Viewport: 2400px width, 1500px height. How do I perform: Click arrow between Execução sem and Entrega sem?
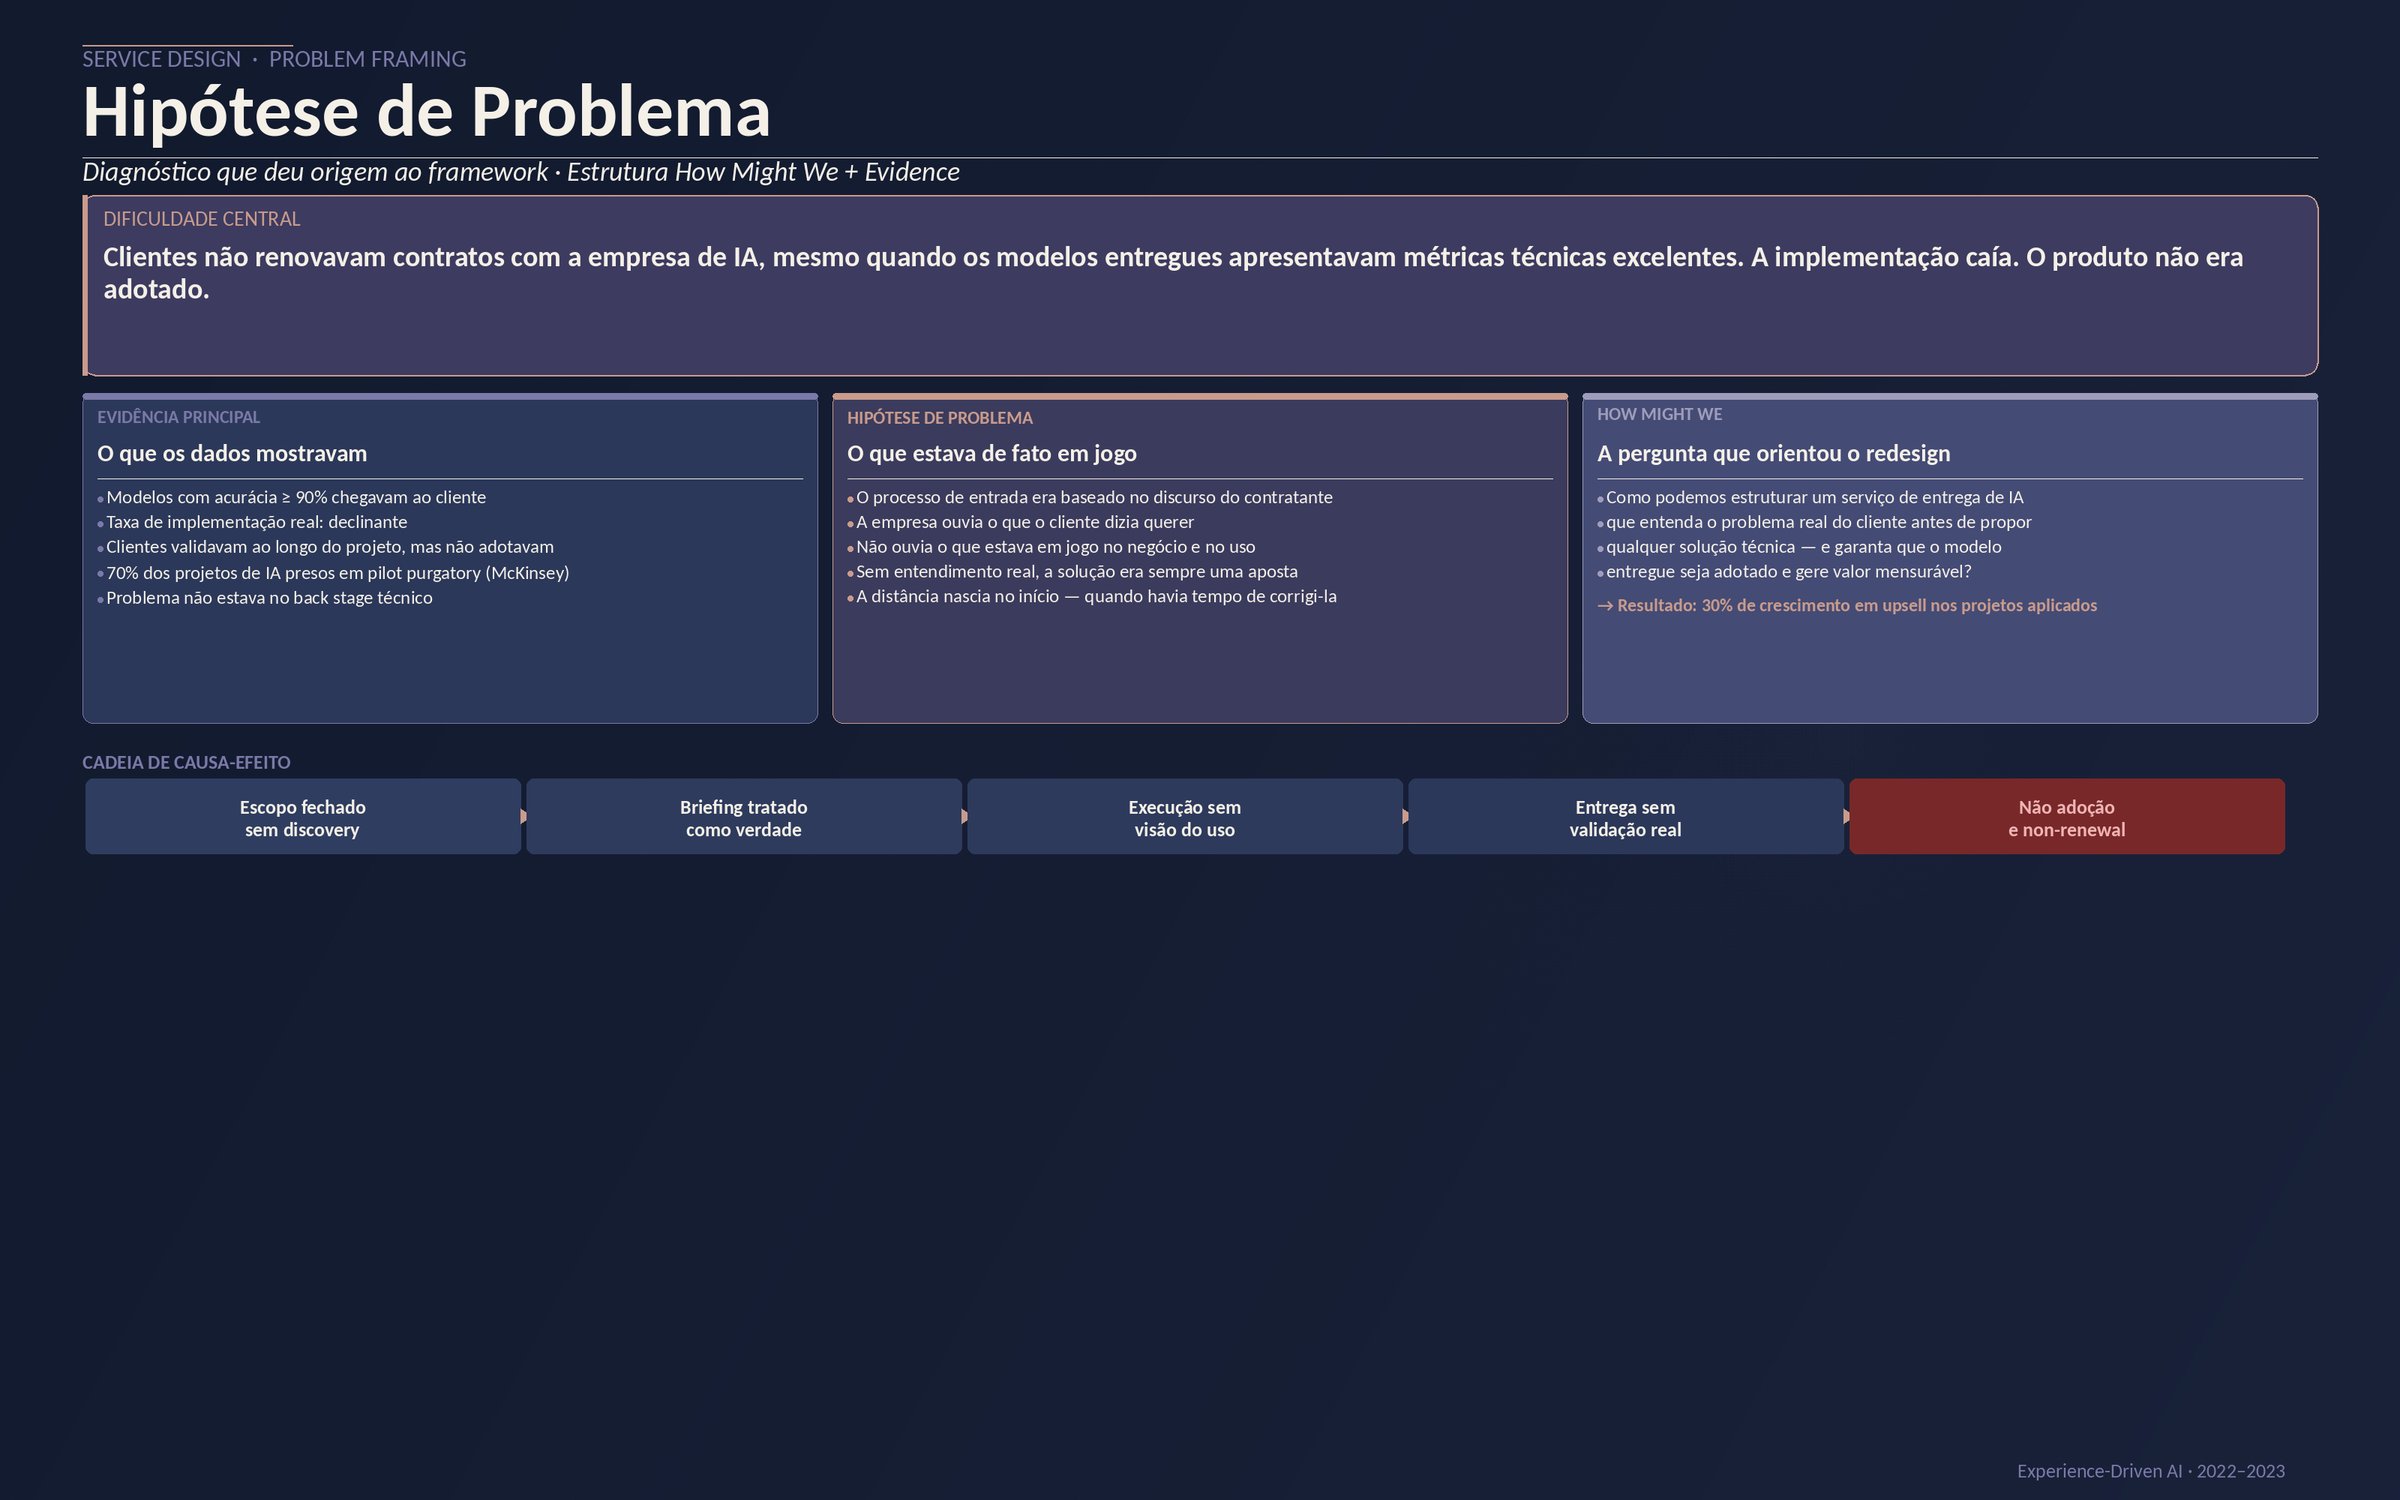point(1406,816)
